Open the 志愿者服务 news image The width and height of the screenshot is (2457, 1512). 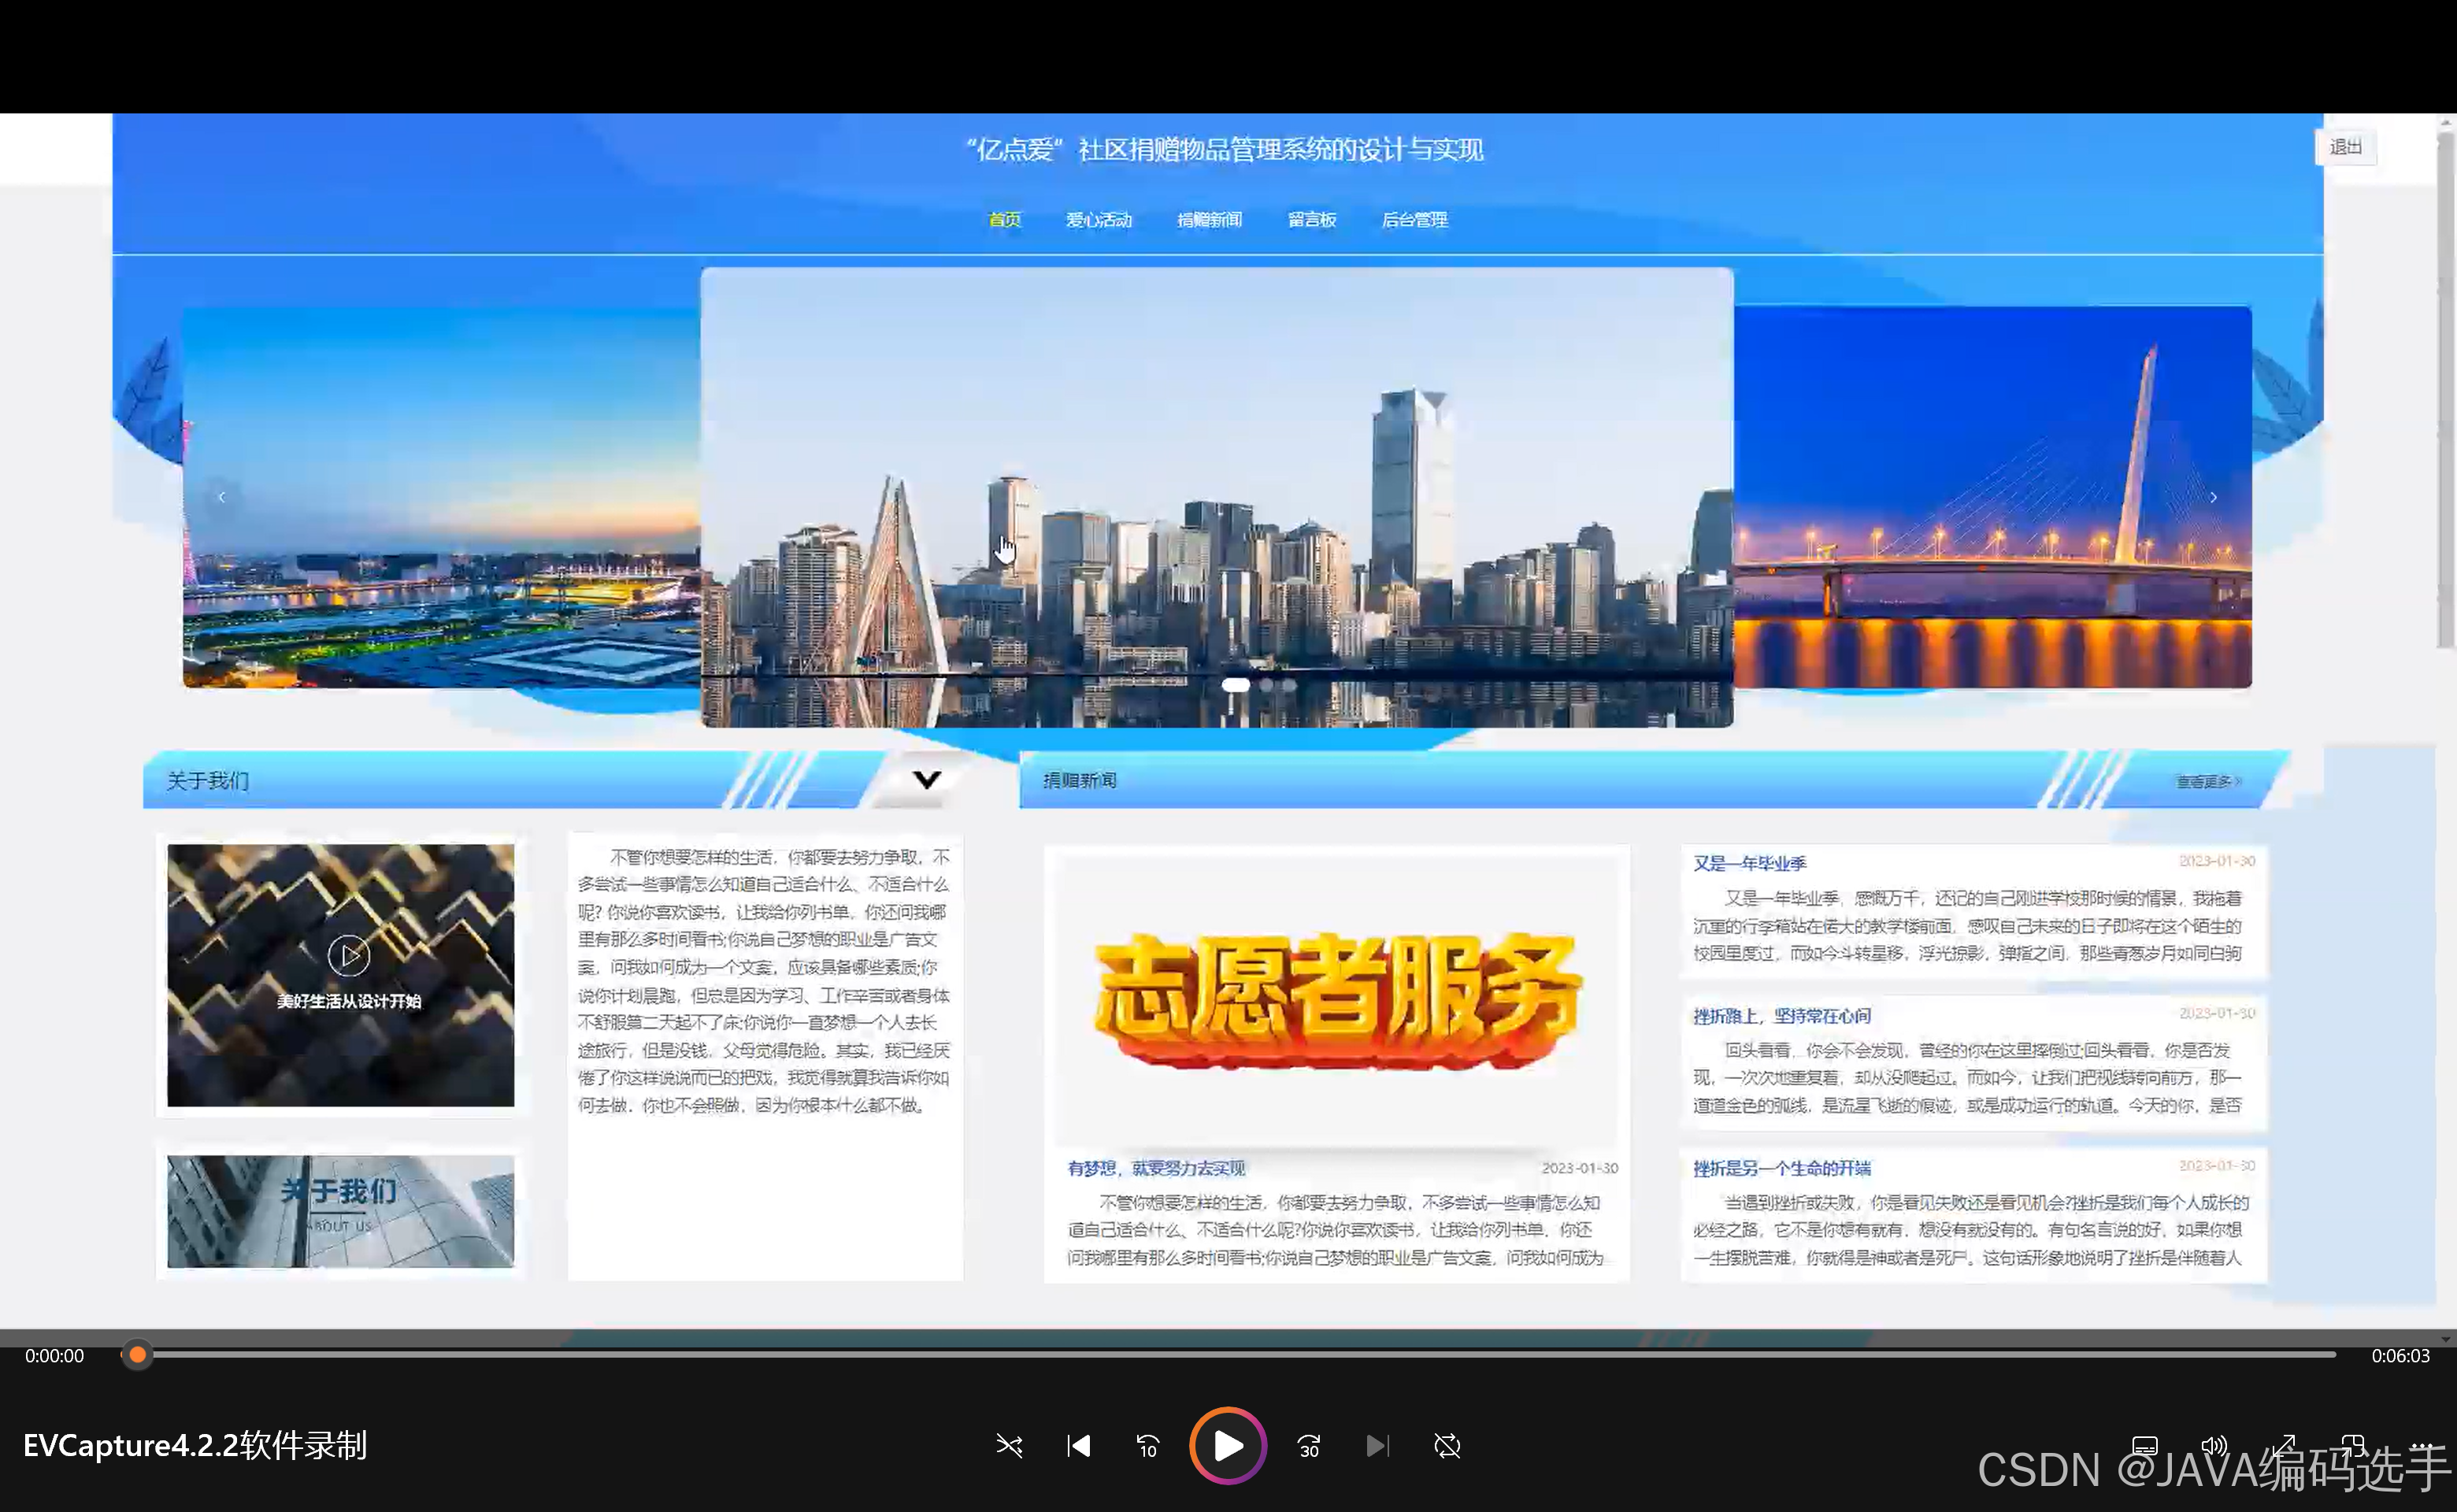[1337, 1000]
